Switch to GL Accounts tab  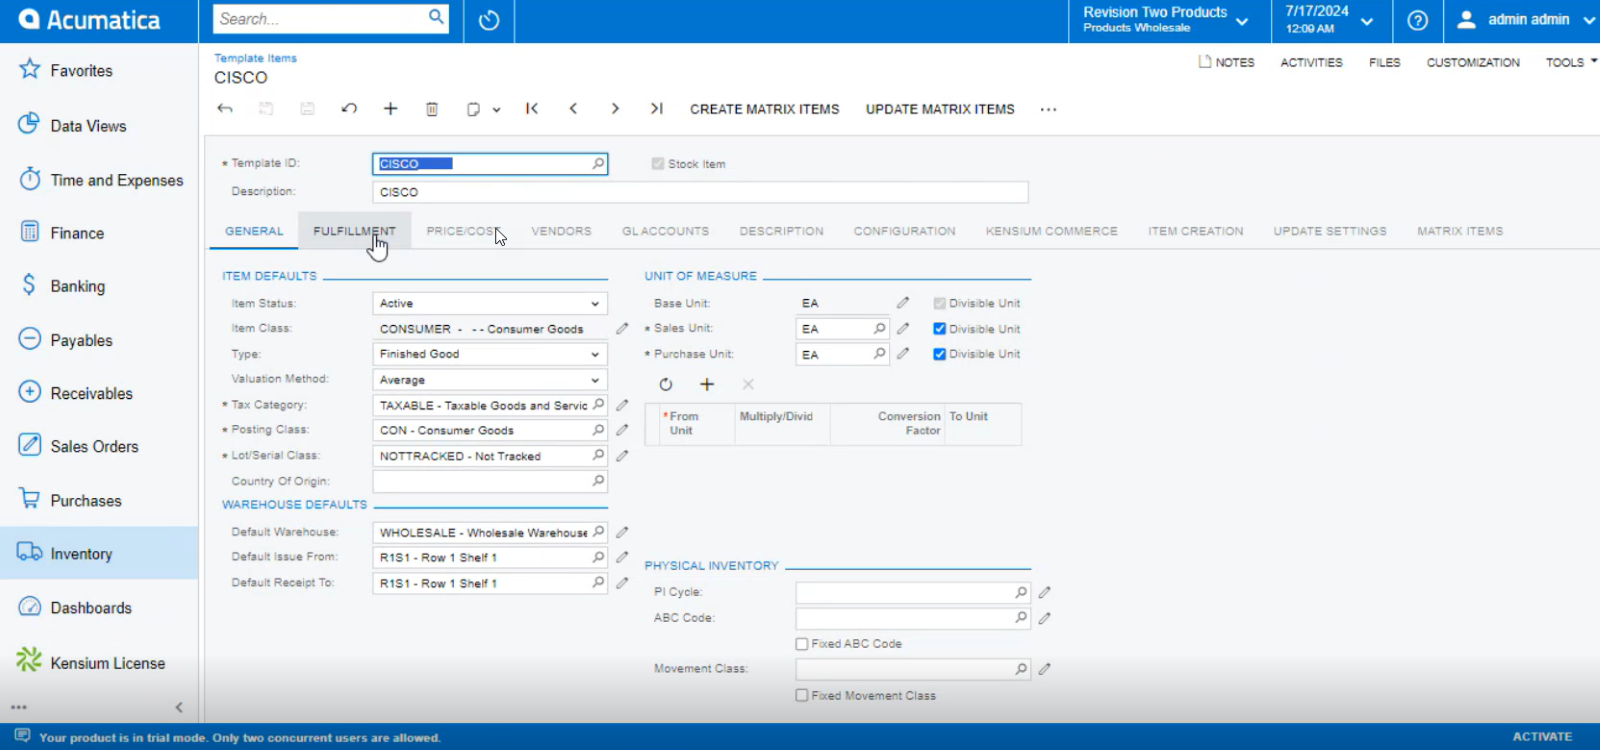[665, 231]
